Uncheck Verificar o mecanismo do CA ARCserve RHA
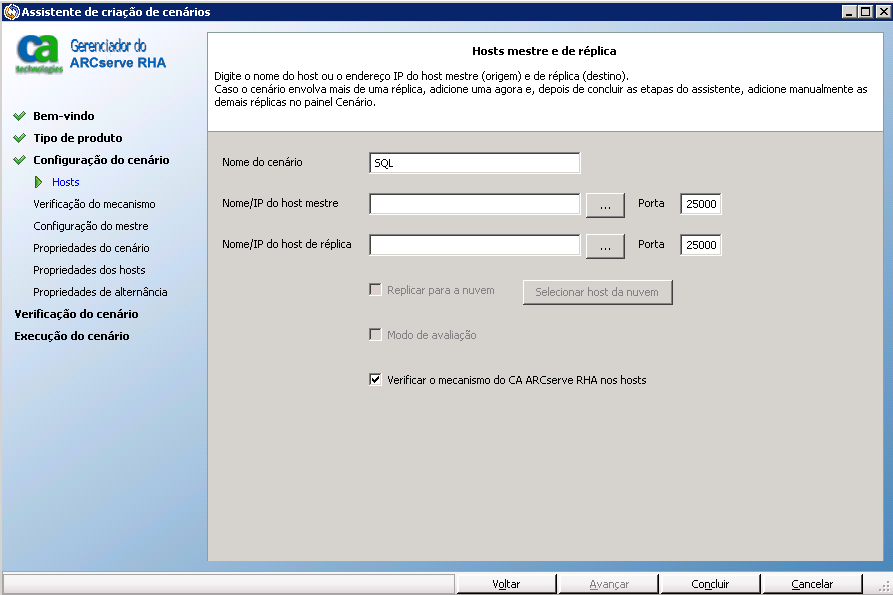The image size is (893, 595). [375, 379]
